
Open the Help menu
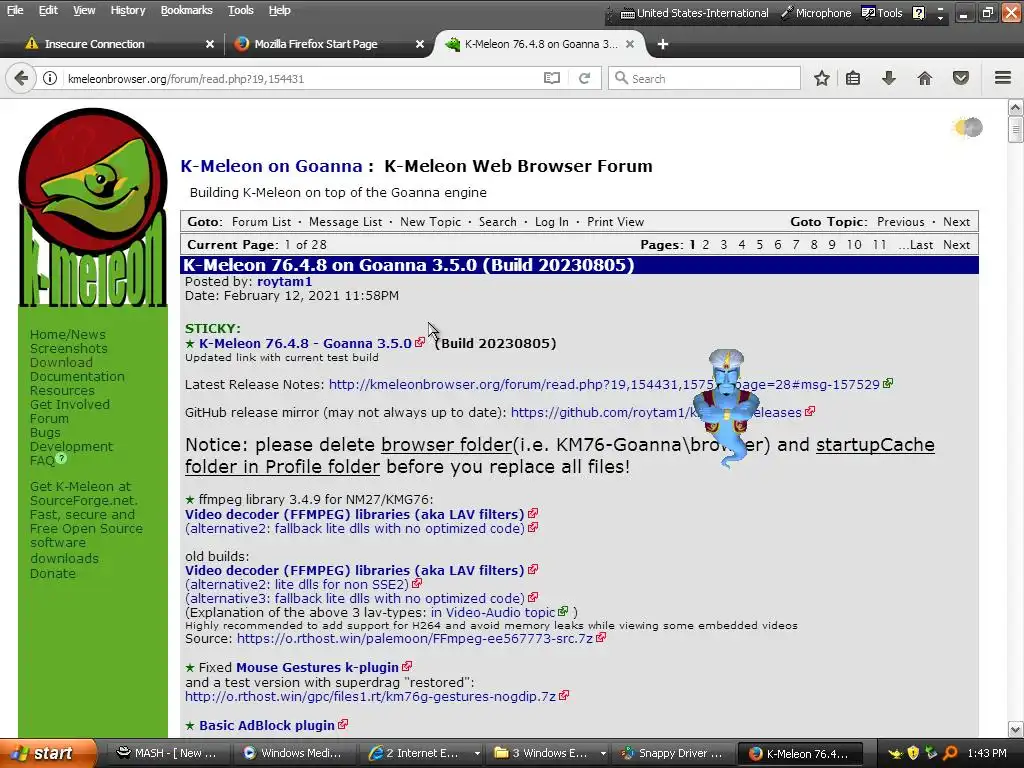coord(280,10)
